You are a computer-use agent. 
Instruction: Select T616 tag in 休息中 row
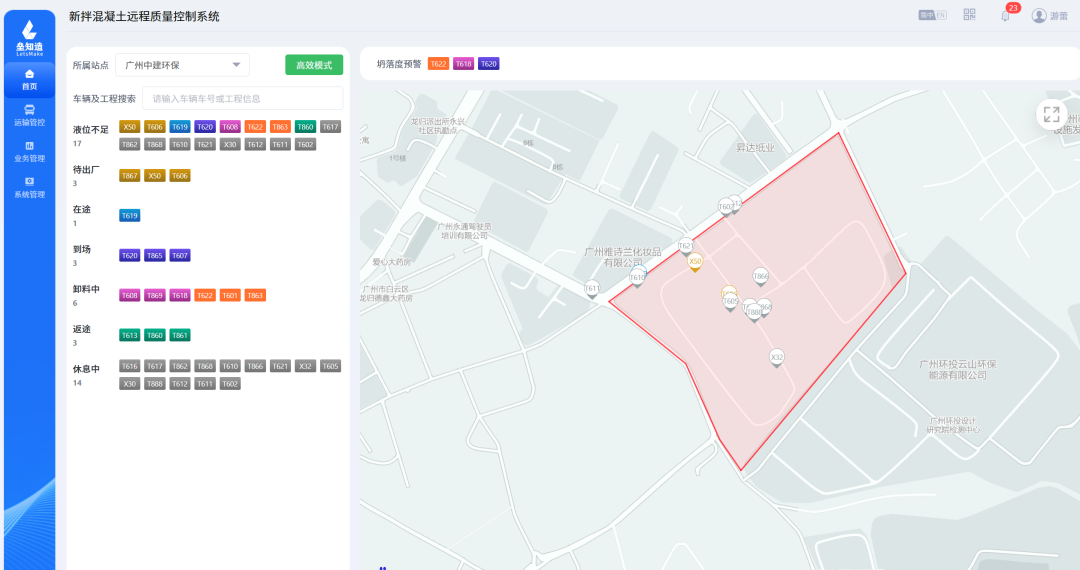coord(129,366)
